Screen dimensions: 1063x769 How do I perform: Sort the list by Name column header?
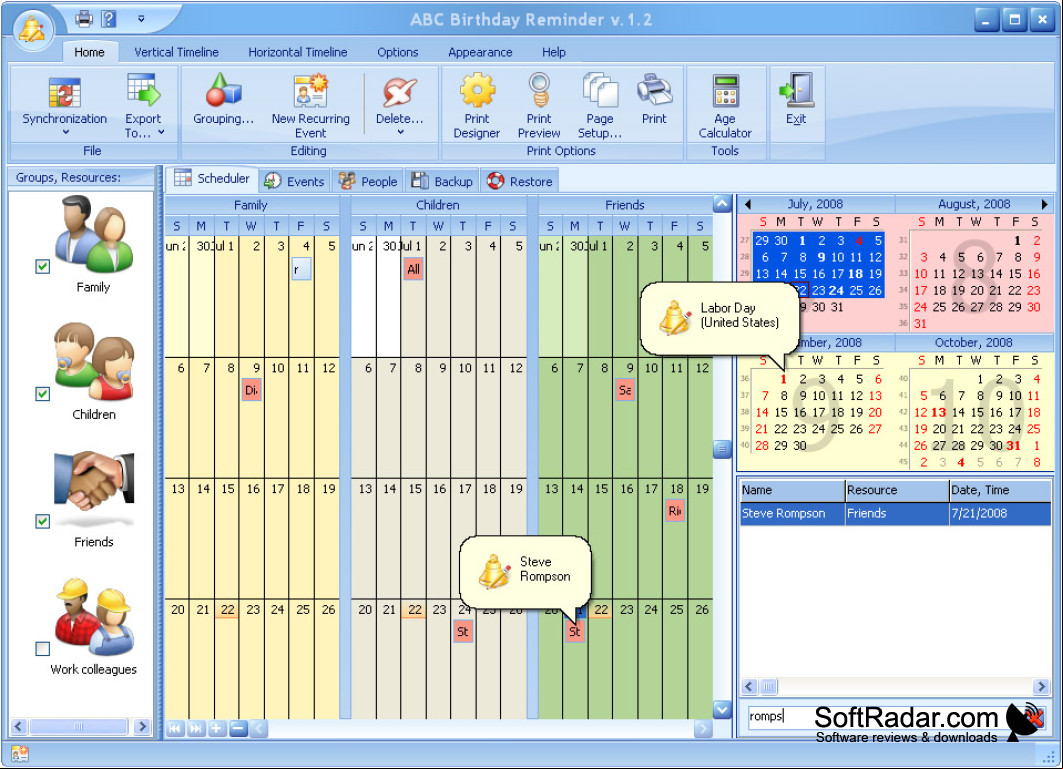point(791,490)
